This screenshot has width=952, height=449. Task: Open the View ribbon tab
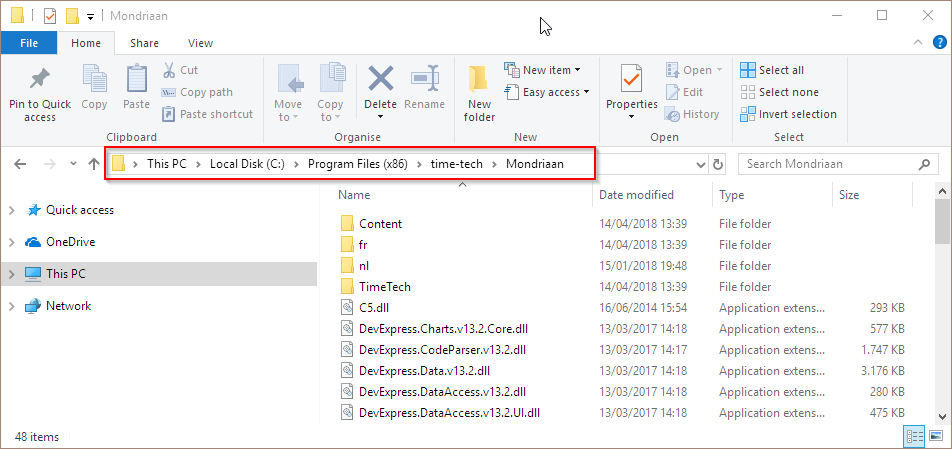(x=200, y=43)
